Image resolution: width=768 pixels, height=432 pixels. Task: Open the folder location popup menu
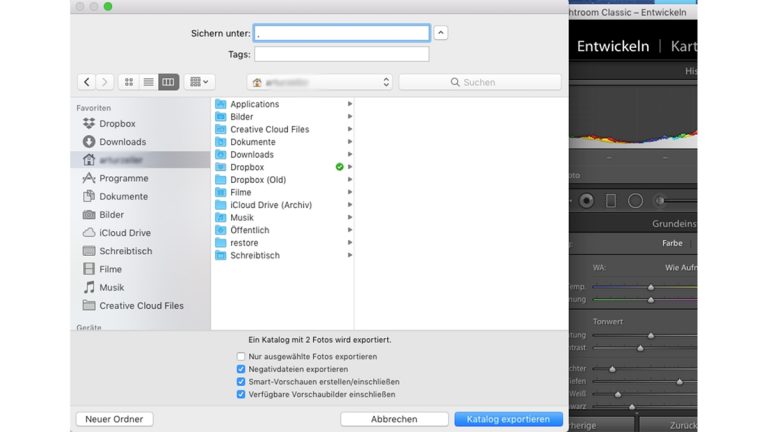point(319,82)
